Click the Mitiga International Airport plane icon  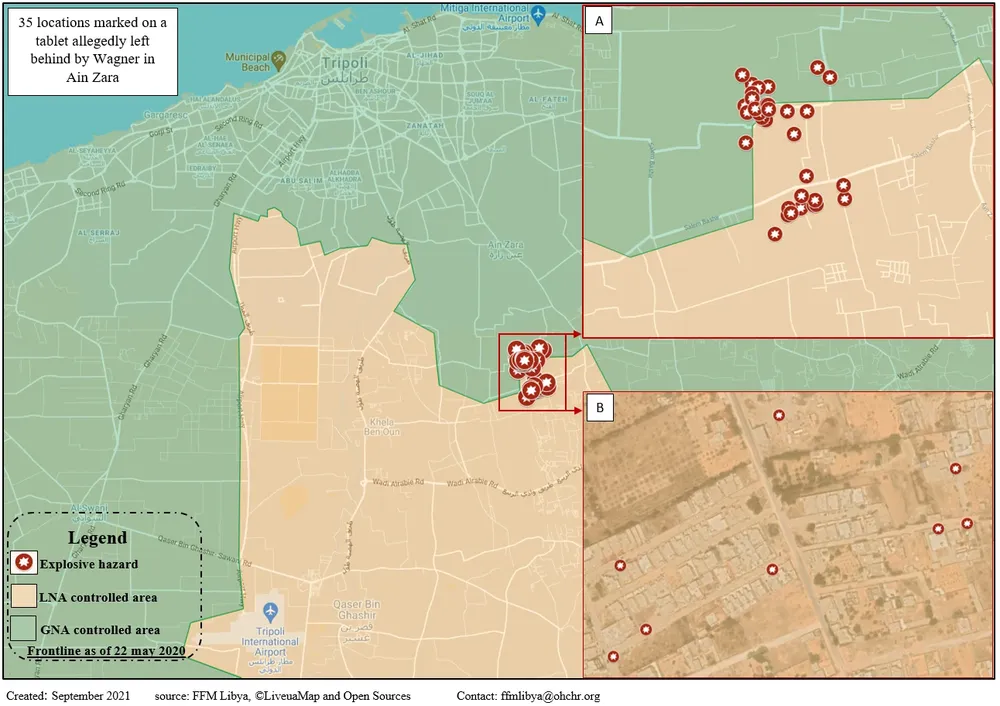(540, 13)
